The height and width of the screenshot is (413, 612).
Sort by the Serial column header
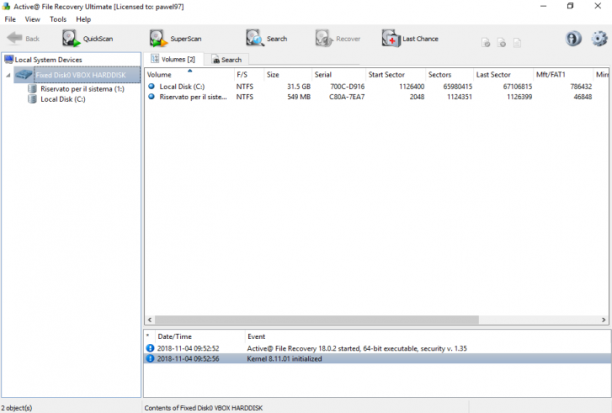click(339, 75)
